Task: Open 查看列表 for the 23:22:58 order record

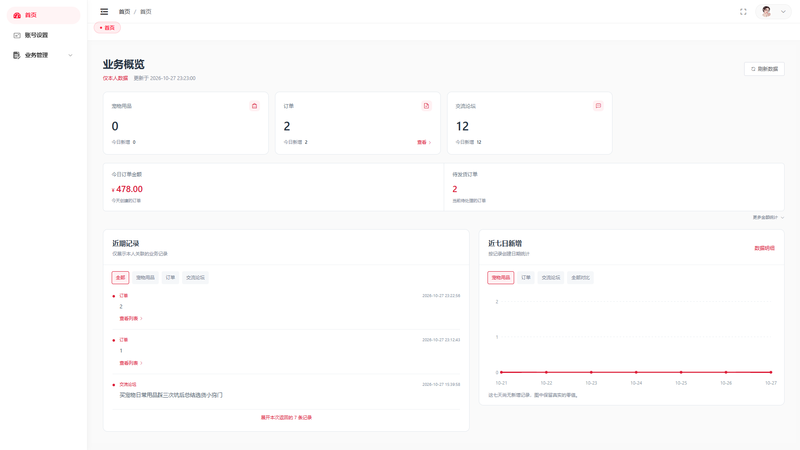Action: pyautogui.click(x=131, y=318)
